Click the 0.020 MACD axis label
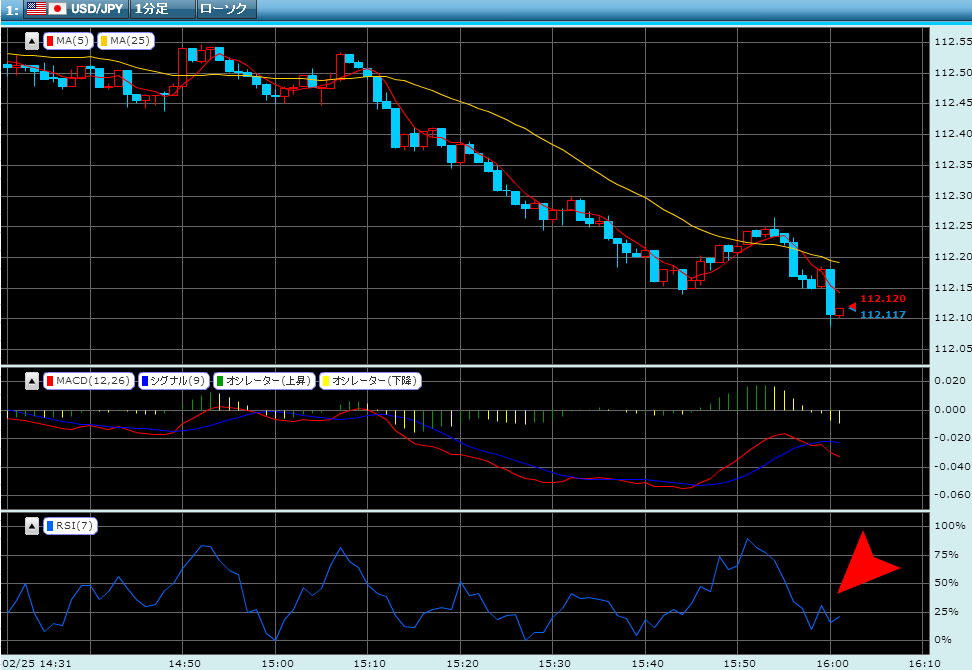This screenshot has width=972, height=670. (x=950, y=381)
